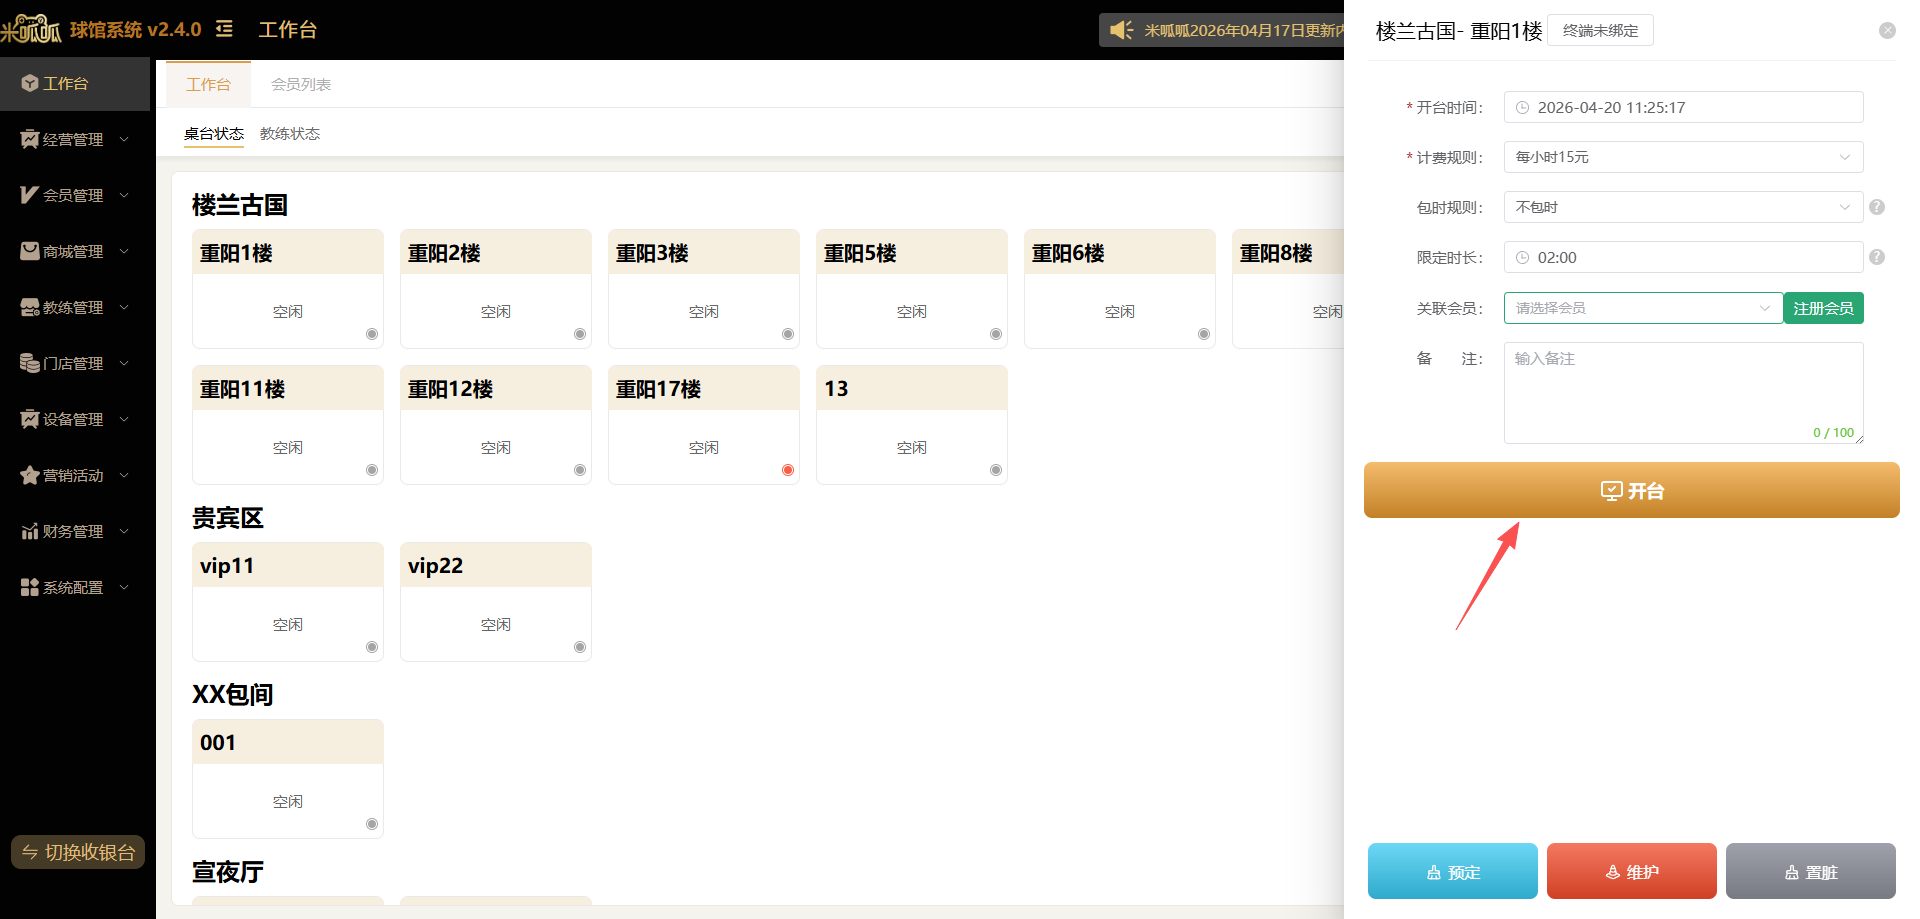Collapse sidebar using the menu fold icon
1920x919 pixels.
(224, 29)
